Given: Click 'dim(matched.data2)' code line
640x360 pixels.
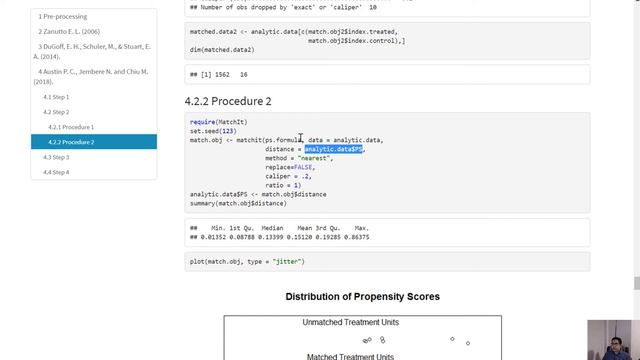Looking at the screenshot, I should [x=222, y=50].
